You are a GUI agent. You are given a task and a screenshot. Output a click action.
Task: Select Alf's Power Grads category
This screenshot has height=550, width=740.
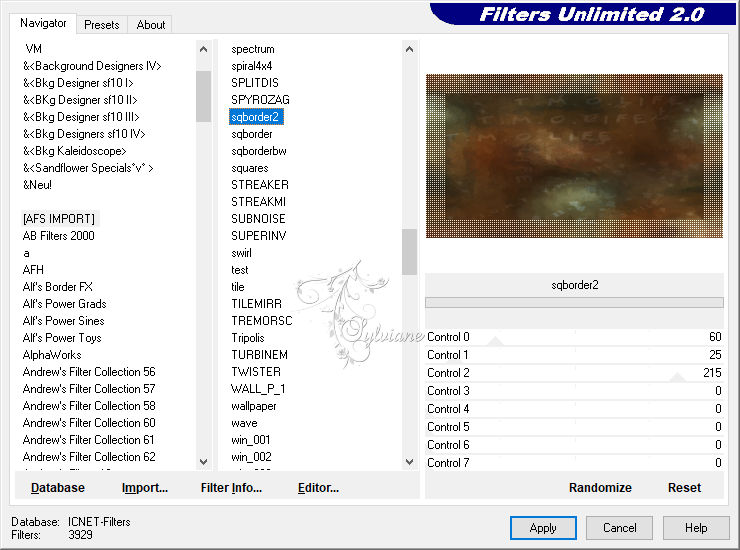pos(64,304)
